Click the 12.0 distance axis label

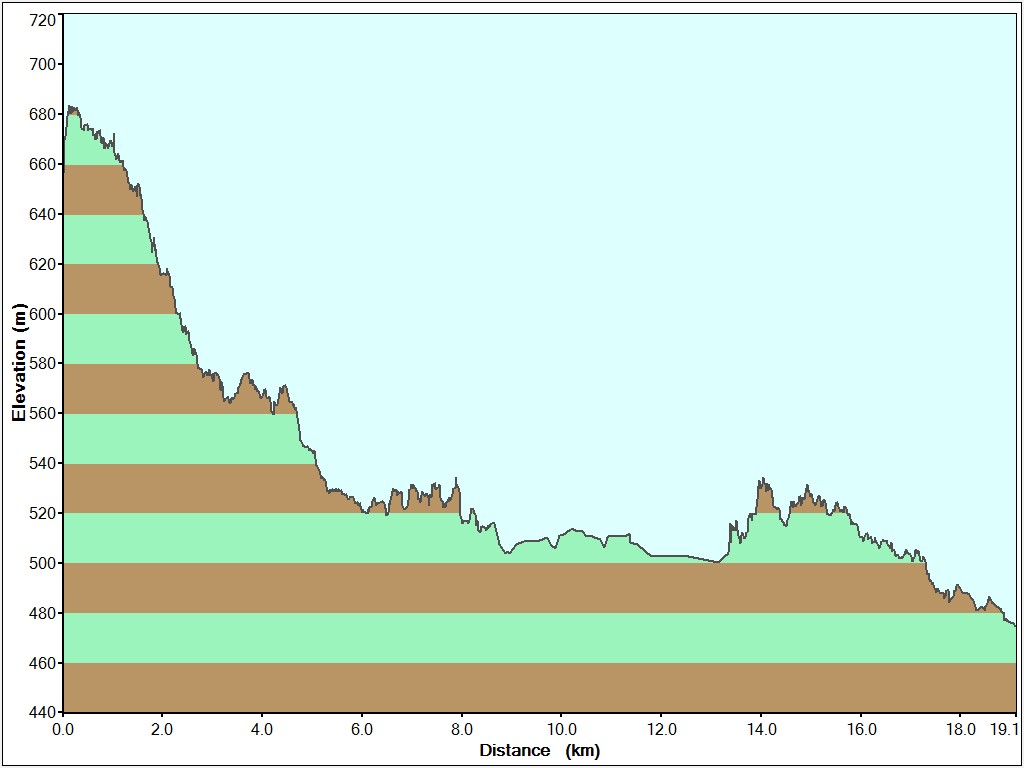pos(661,728)
